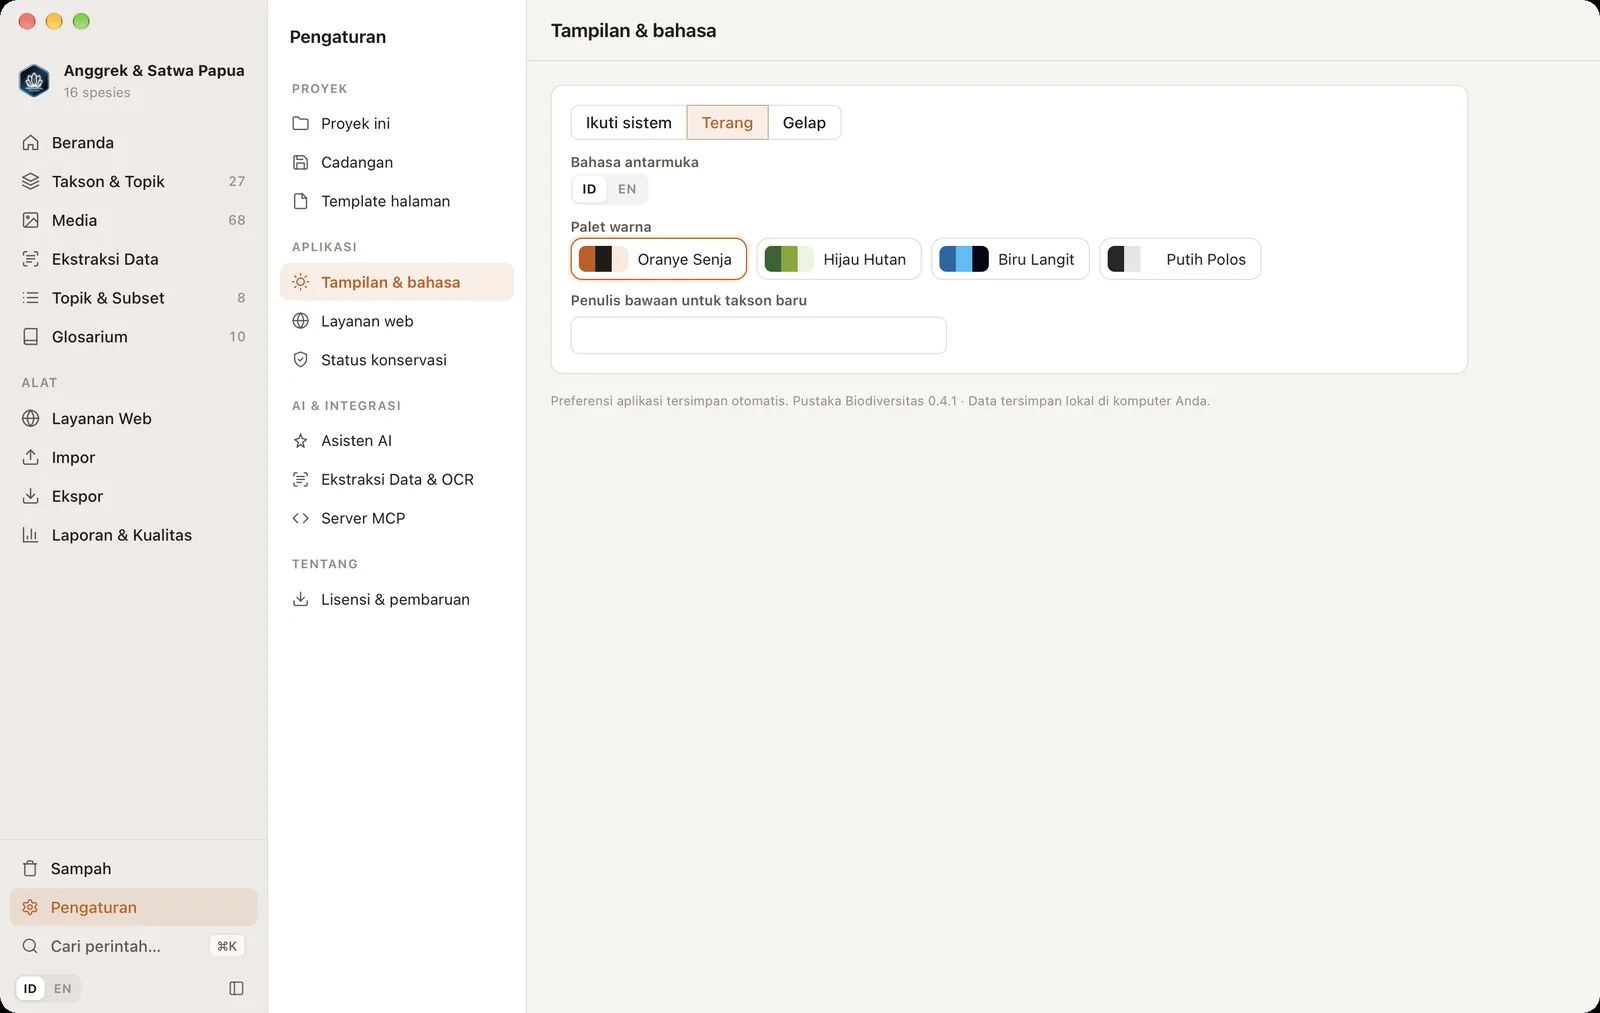Image resolution: width=1600 pixels, height=1013 pixels.
Task: Select the Ikuti sistem theme option
Action: pyautogui.click(x=629, y=123)
